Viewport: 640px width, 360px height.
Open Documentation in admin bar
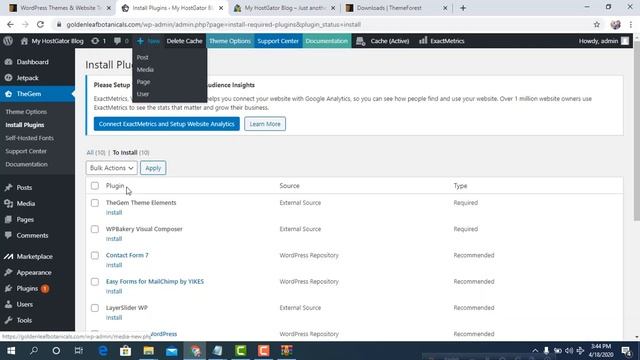click(327, 41)
